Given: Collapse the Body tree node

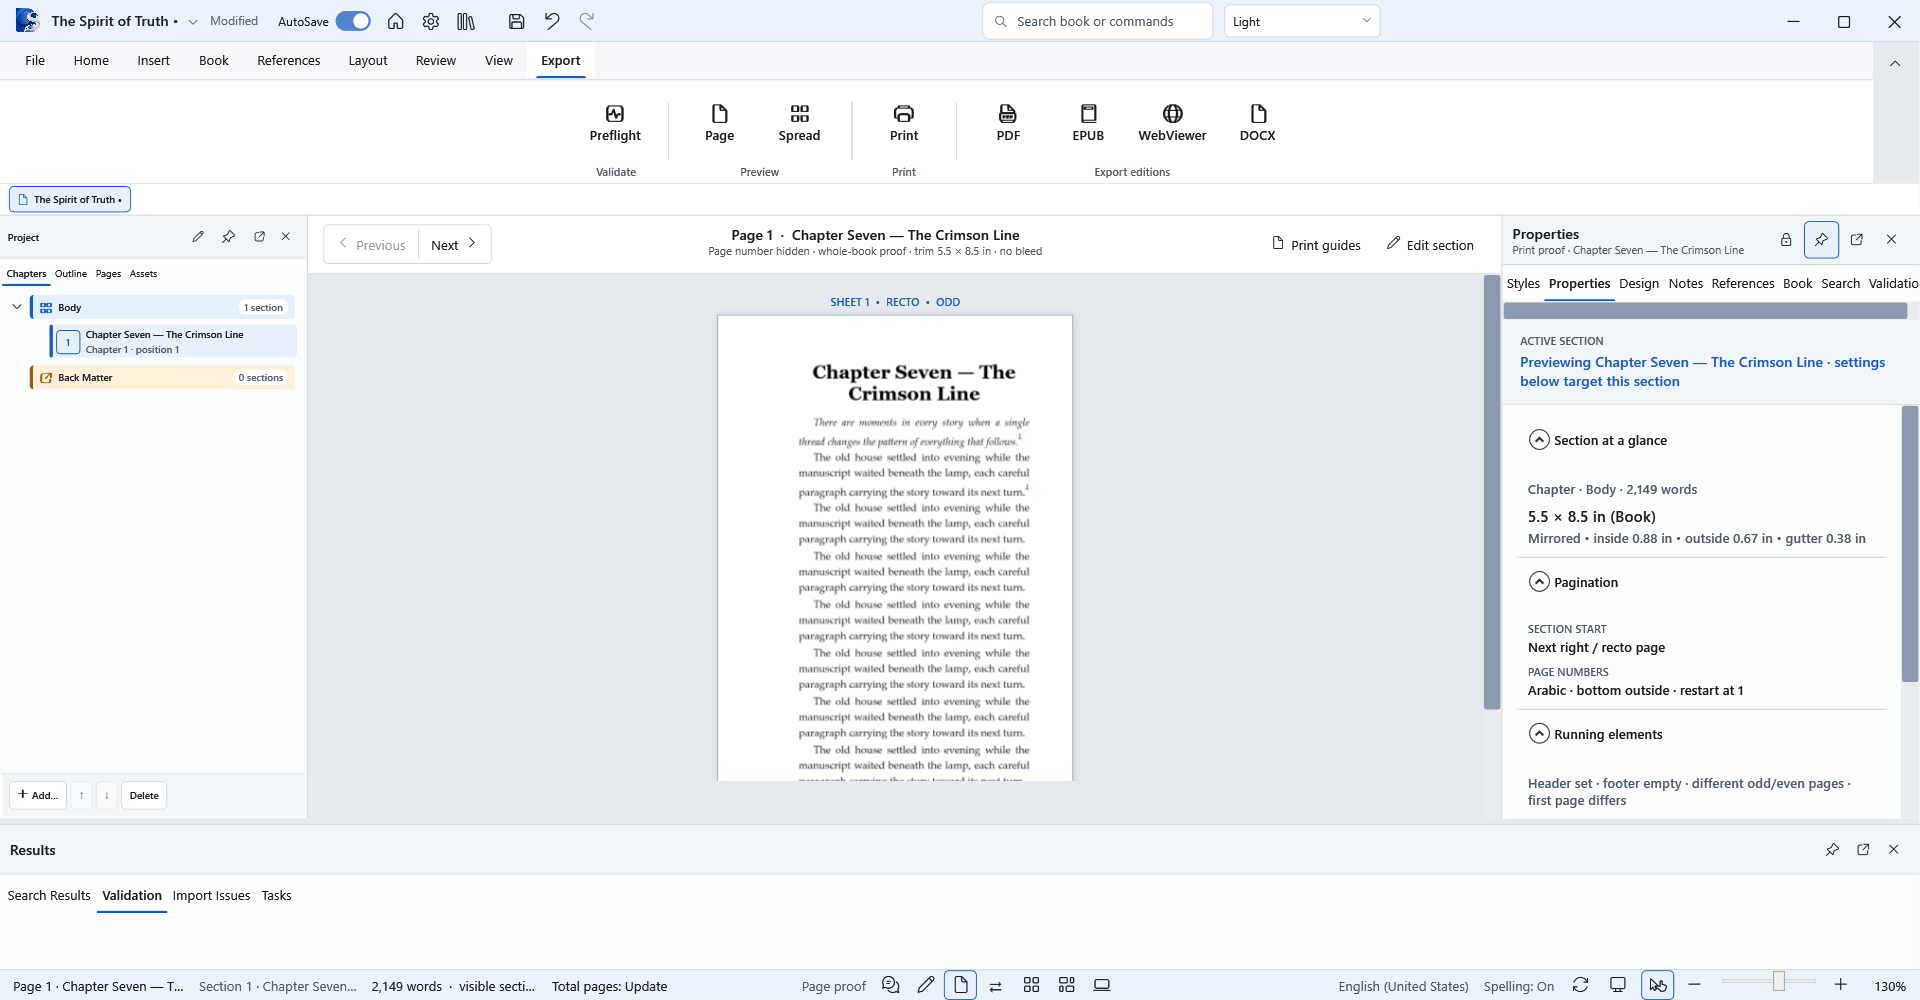Looking at the screenshot, I should [x=17, y=307].
